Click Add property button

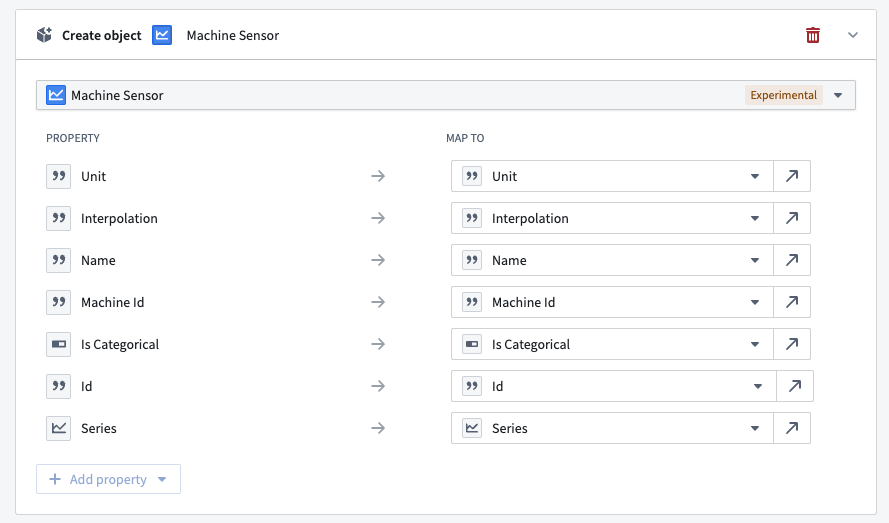click(108, 479)
